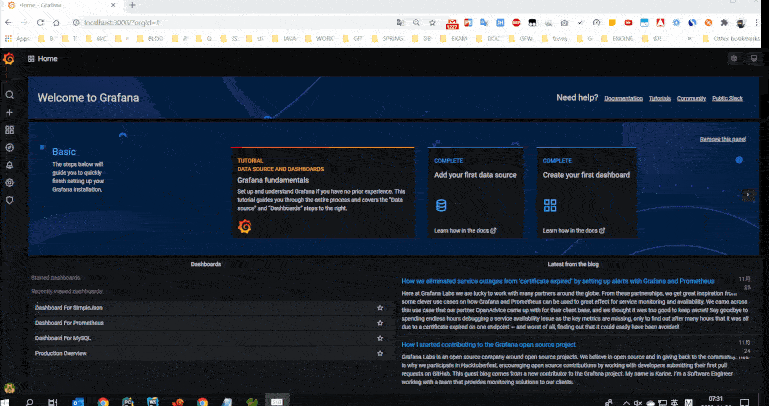Open the Tutorials link
Viewport: 769px width, 406px height.
660,99
